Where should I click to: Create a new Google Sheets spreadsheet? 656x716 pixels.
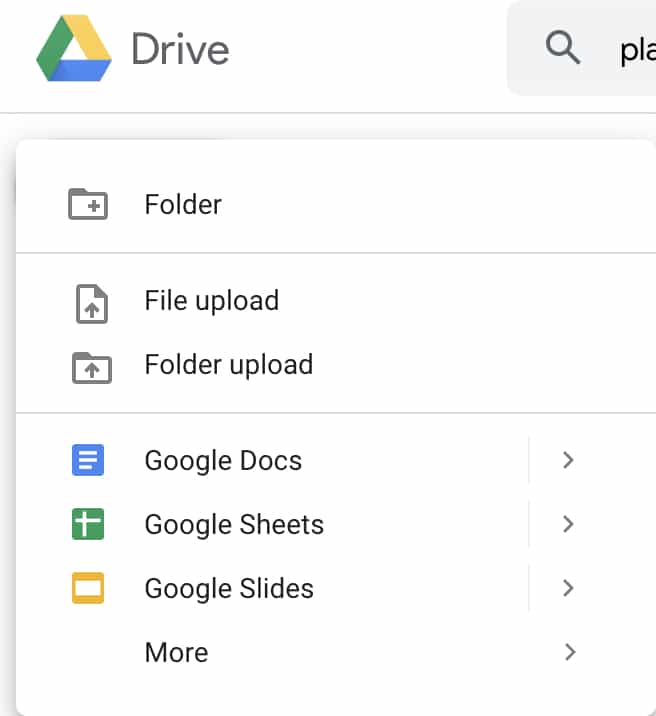(x=272, y=524)
